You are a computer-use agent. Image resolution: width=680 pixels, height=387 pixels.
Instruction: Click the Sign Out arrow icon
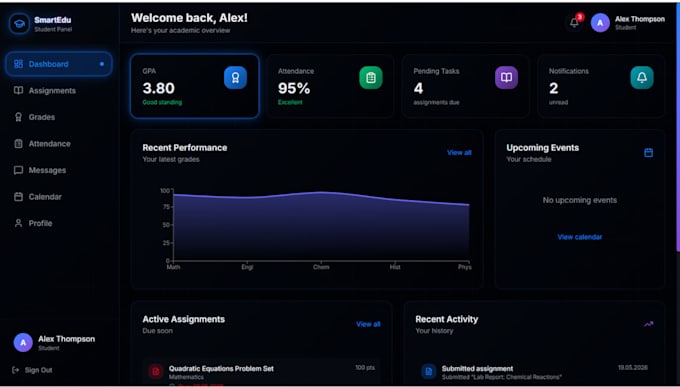click(x=16, y=370)
